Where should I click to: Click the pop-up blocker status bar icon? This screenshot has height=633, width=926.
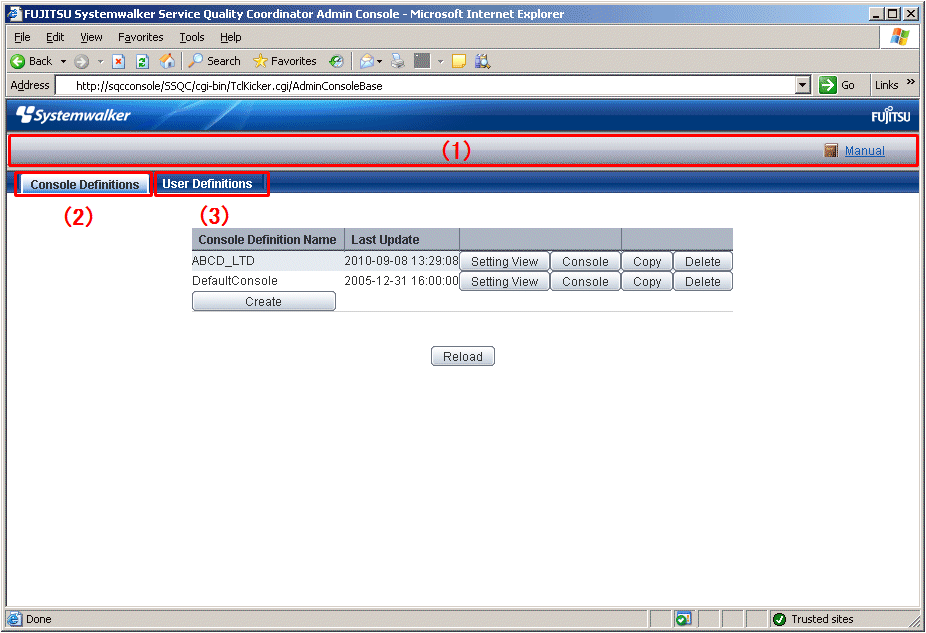coord(683,619)
